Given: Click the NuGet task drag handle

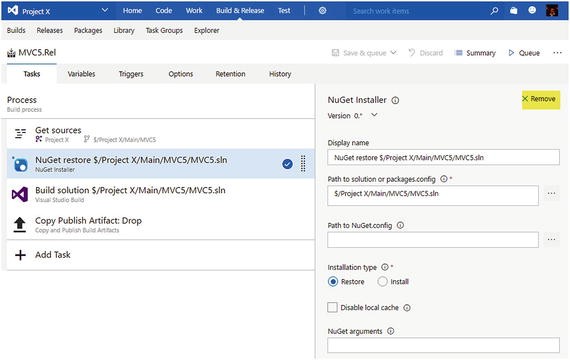Looking at the screenshot, I should 303,164.
